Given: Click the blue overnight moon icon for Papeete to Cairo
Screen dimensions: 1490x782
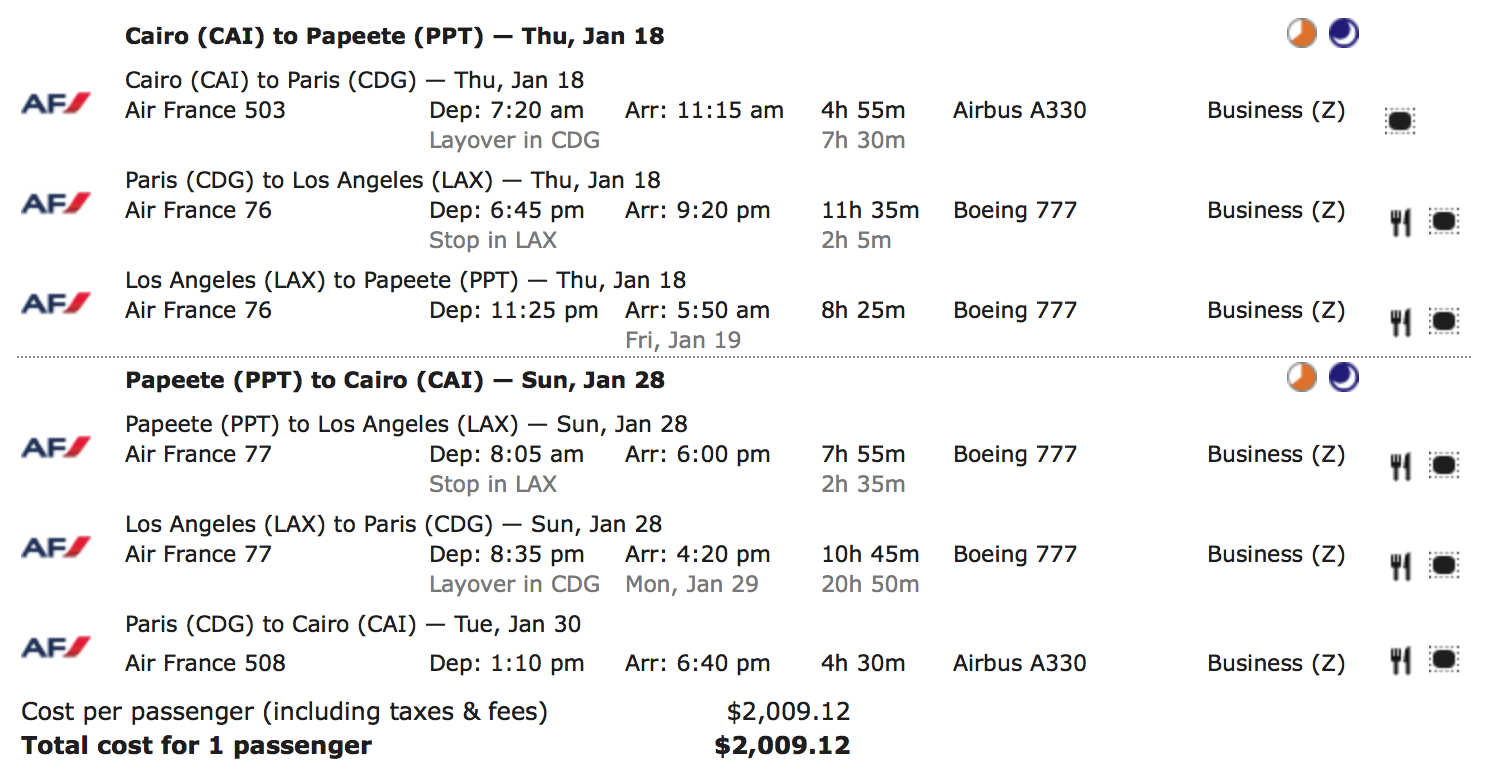Looking at the screenshot, I should [x=1343, y=377].
